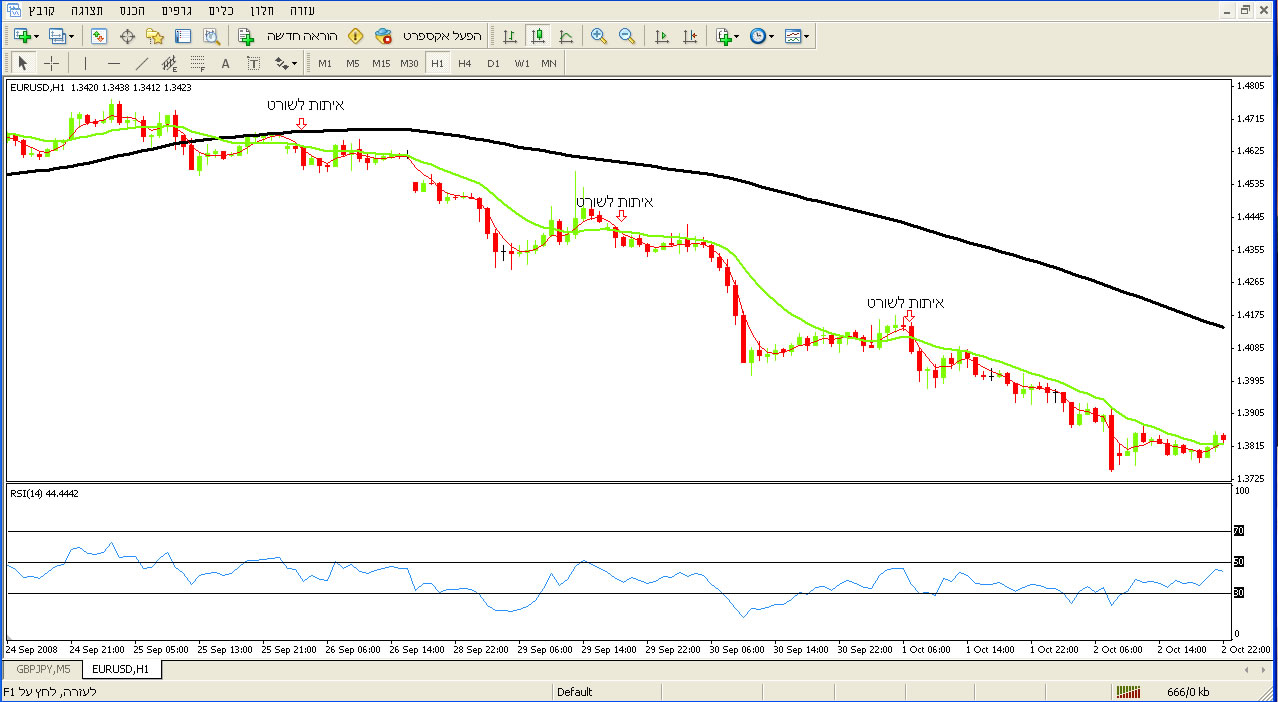Switch chart to candlesticks mode
1278x702 pixels.
tap(538, 36)
